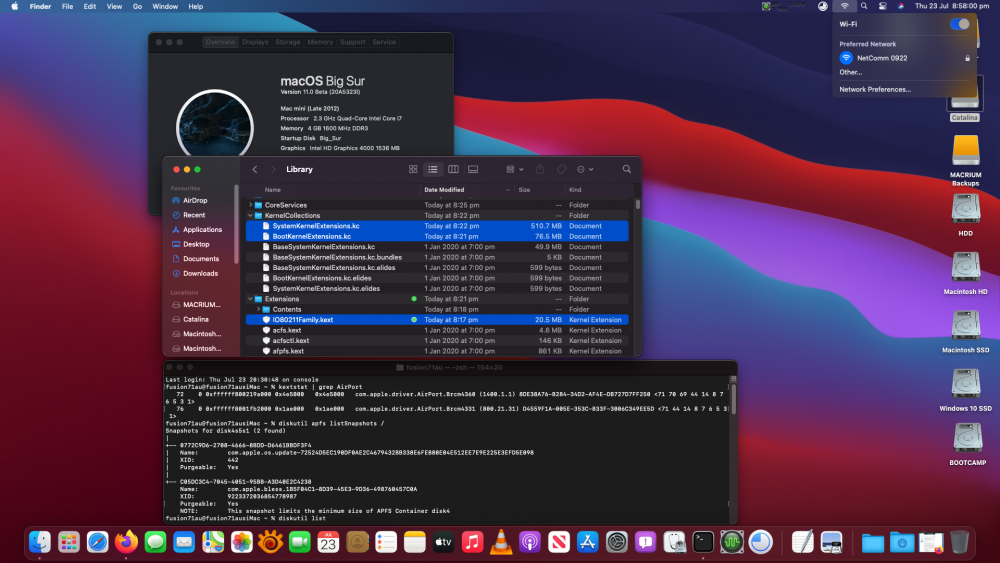Open Maps from the Dock

pyautogui.click(x=213, y=542)
